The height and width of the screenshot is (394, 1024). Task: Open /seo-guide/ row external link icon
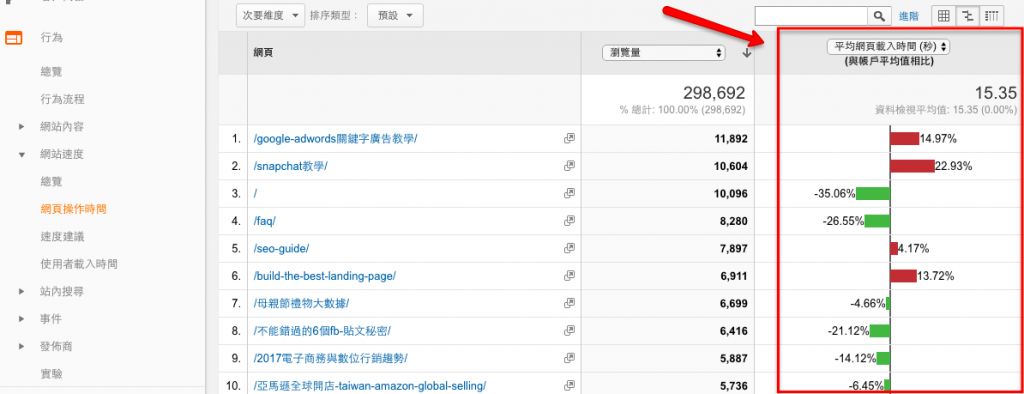[569, 248]
